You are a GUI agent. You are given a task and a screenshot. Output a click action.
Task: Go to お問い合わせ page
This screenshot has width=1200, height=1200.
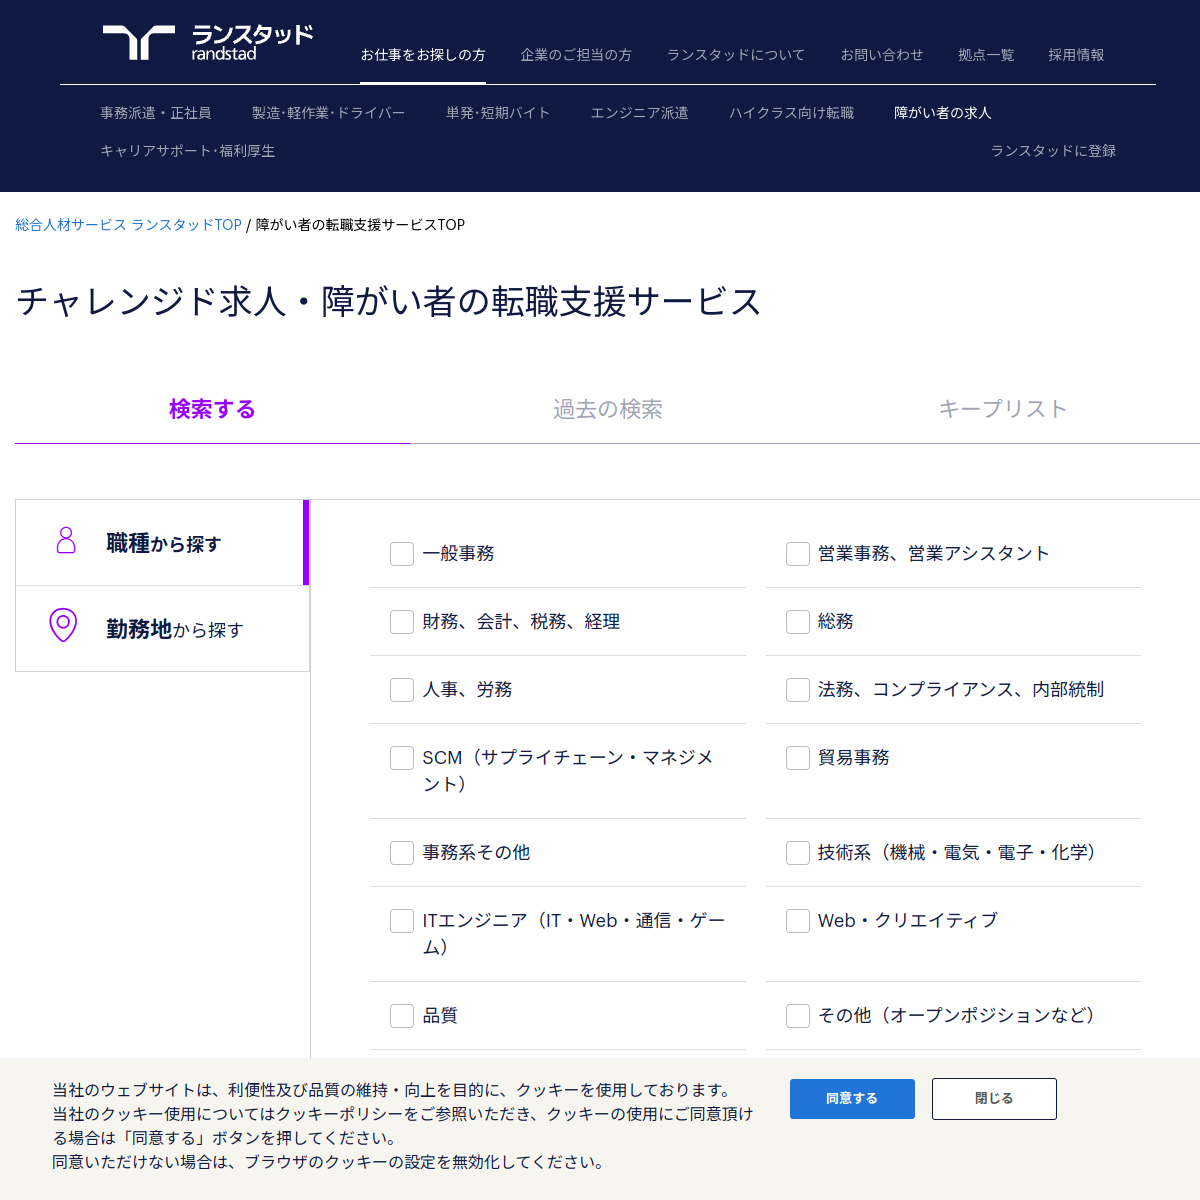click(882, 55)
